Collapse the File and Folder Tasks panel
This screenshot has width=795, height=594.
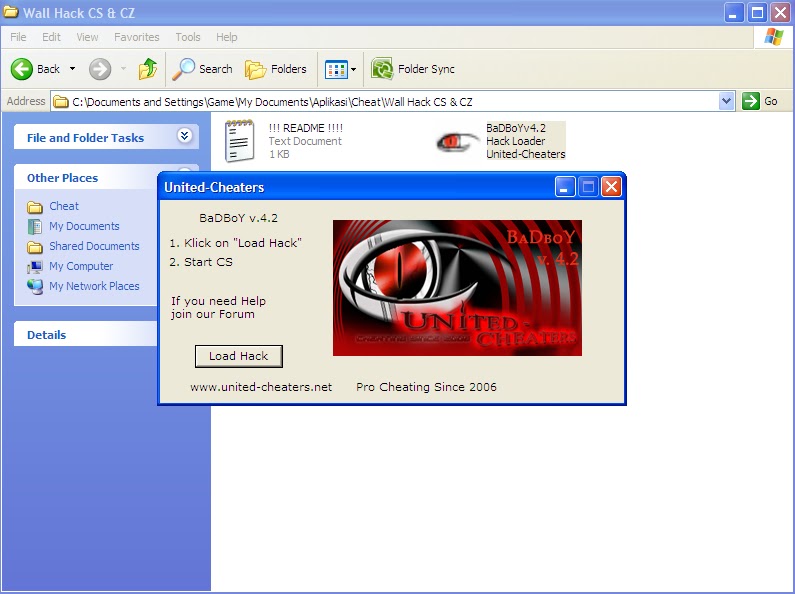(x=185, y=135)
